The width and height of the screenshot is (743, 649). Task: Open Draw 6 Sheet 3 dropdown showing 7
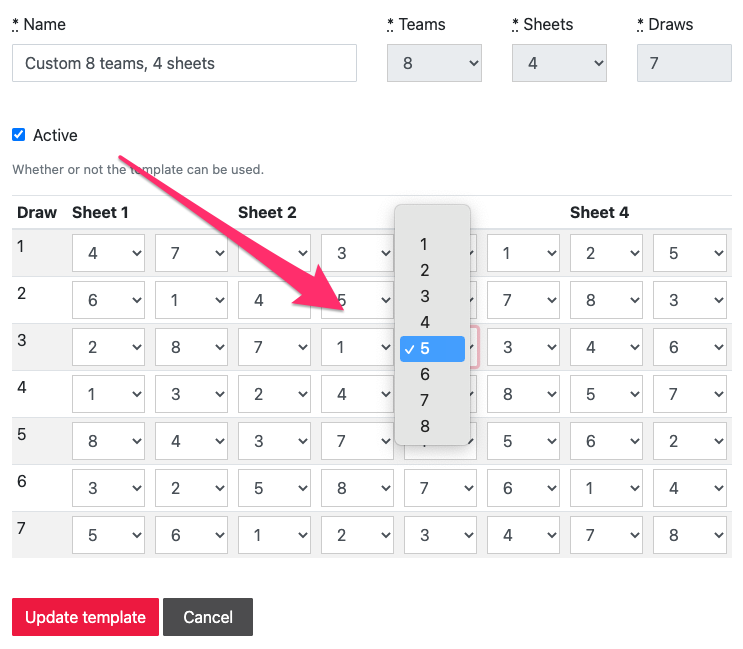(x=440, y=488)
